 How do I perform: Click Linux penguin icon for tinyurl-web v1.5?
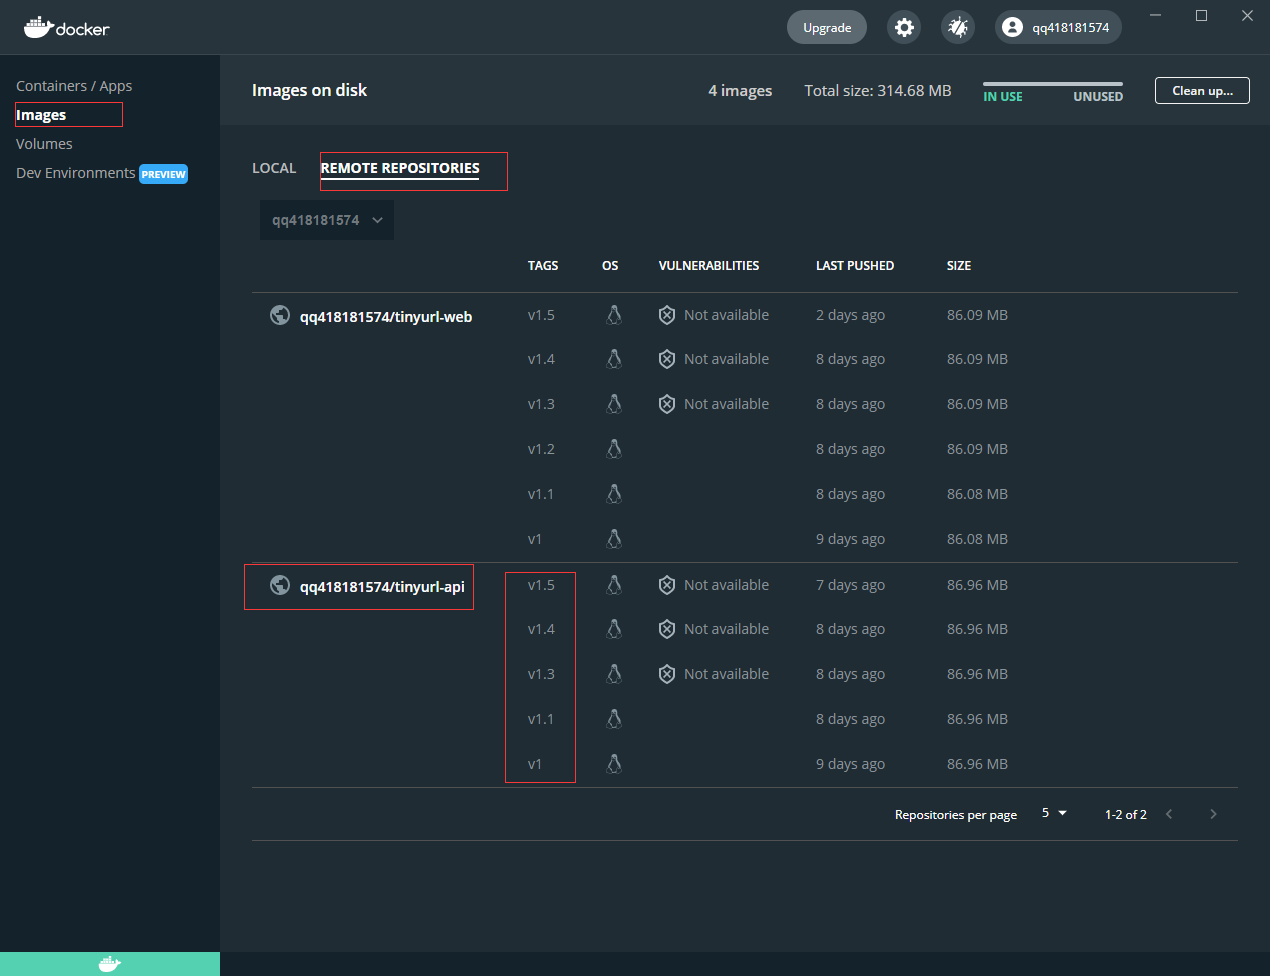pyautogui.click(x=614, y=315)
